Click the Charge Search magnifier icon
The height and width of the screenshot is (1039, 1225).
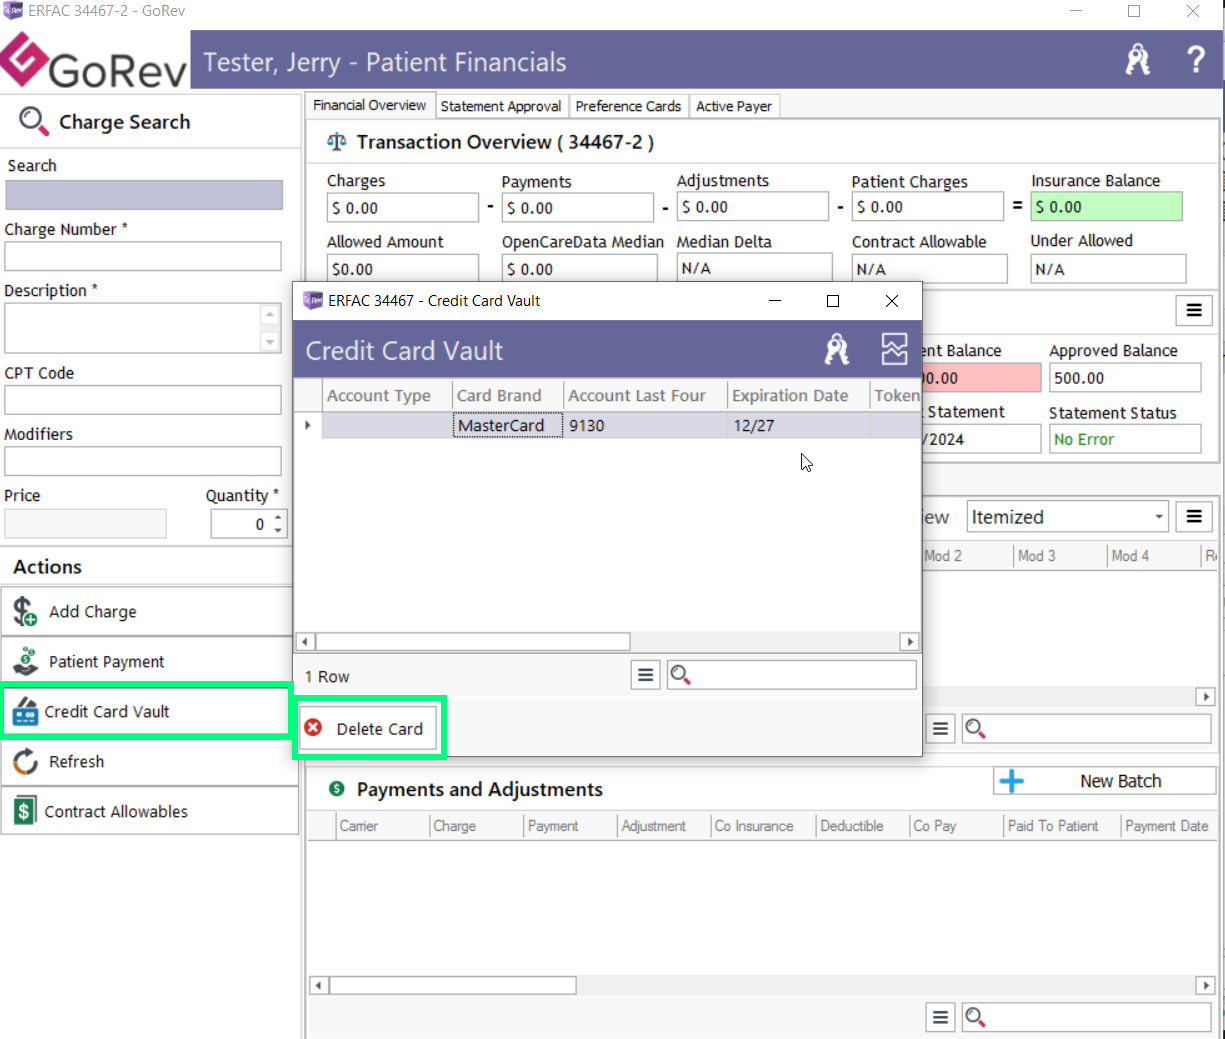(33, 121)
